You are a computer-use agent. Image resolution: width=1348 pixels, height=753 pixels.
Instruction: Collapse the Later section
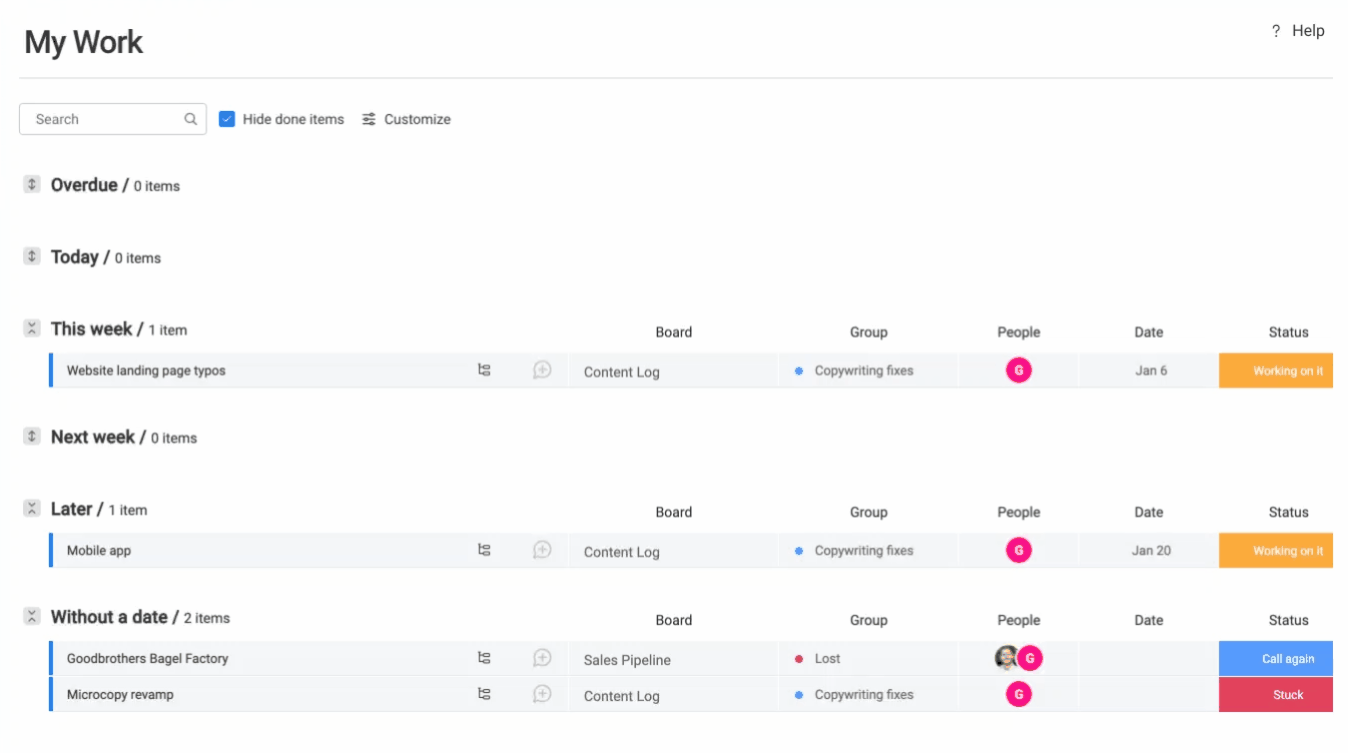32,509
